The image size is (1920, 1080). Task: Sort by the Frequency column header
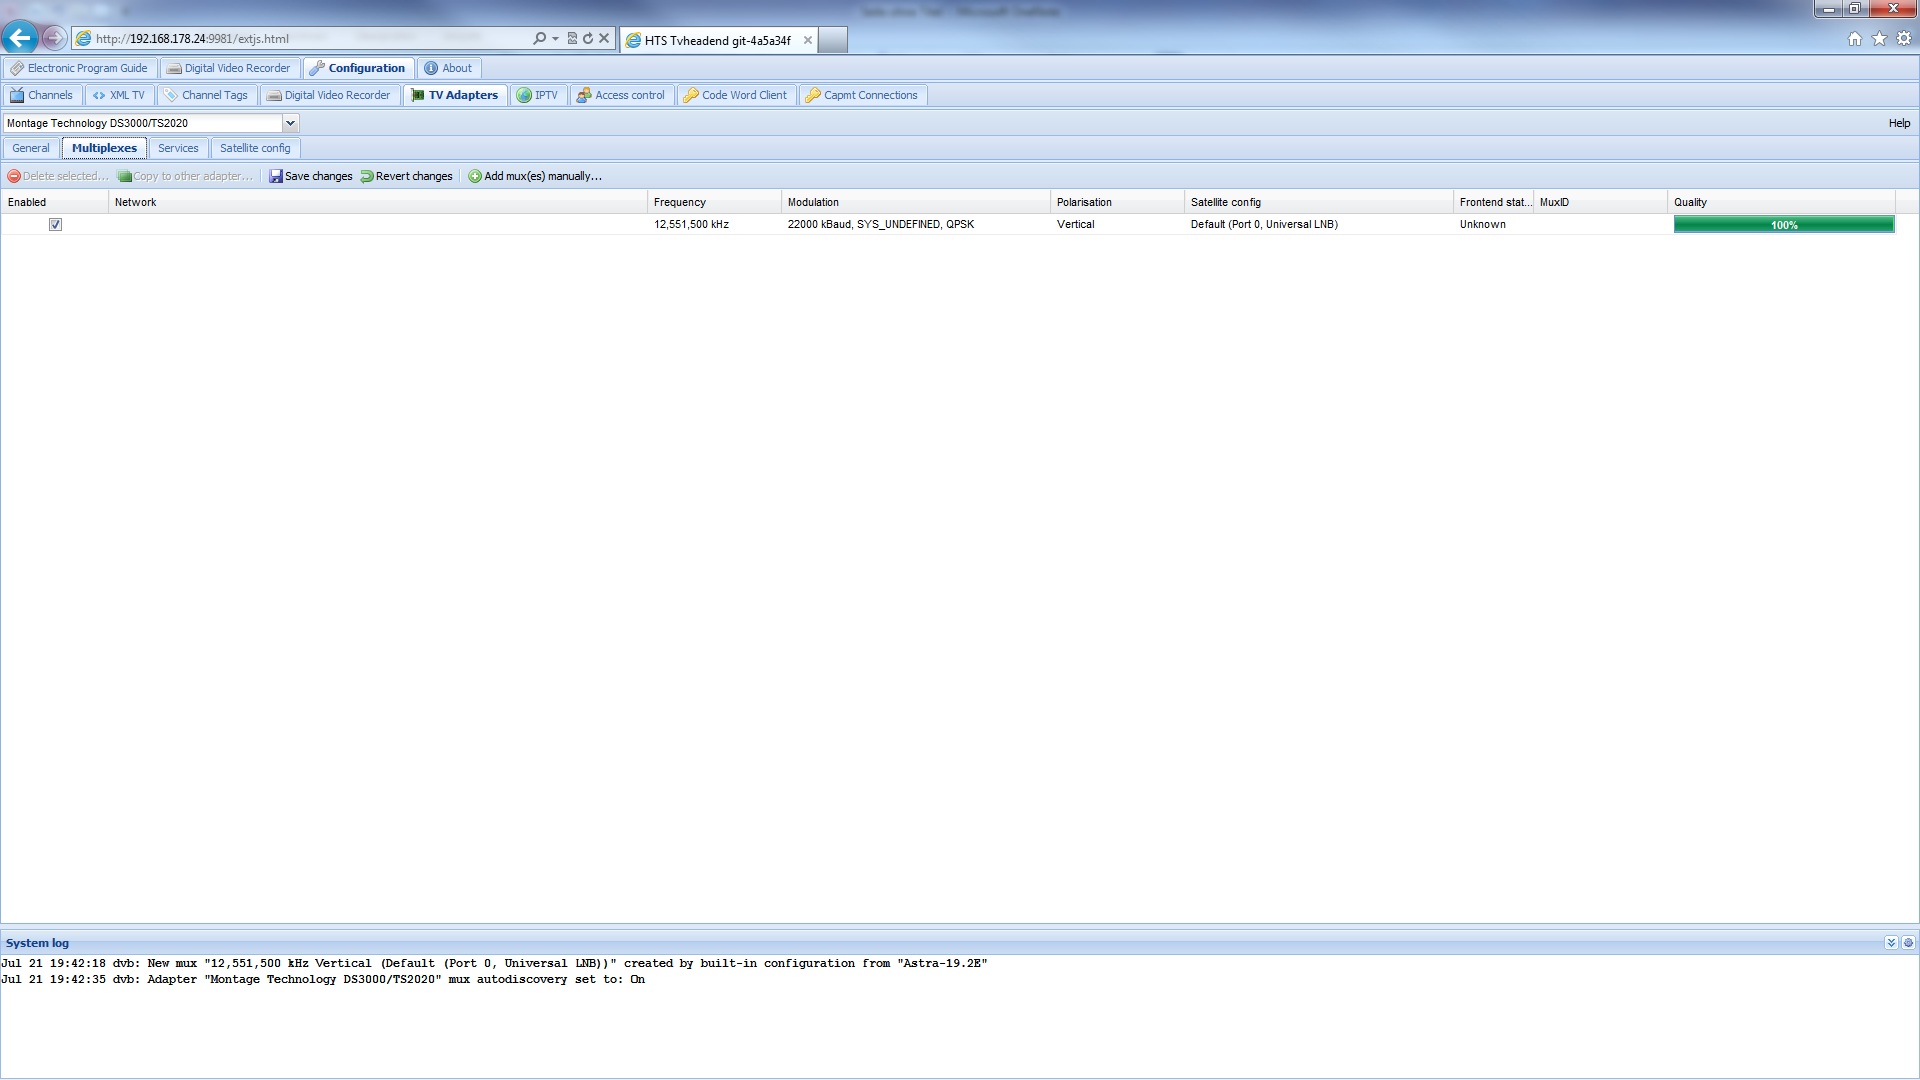point(680,202)
